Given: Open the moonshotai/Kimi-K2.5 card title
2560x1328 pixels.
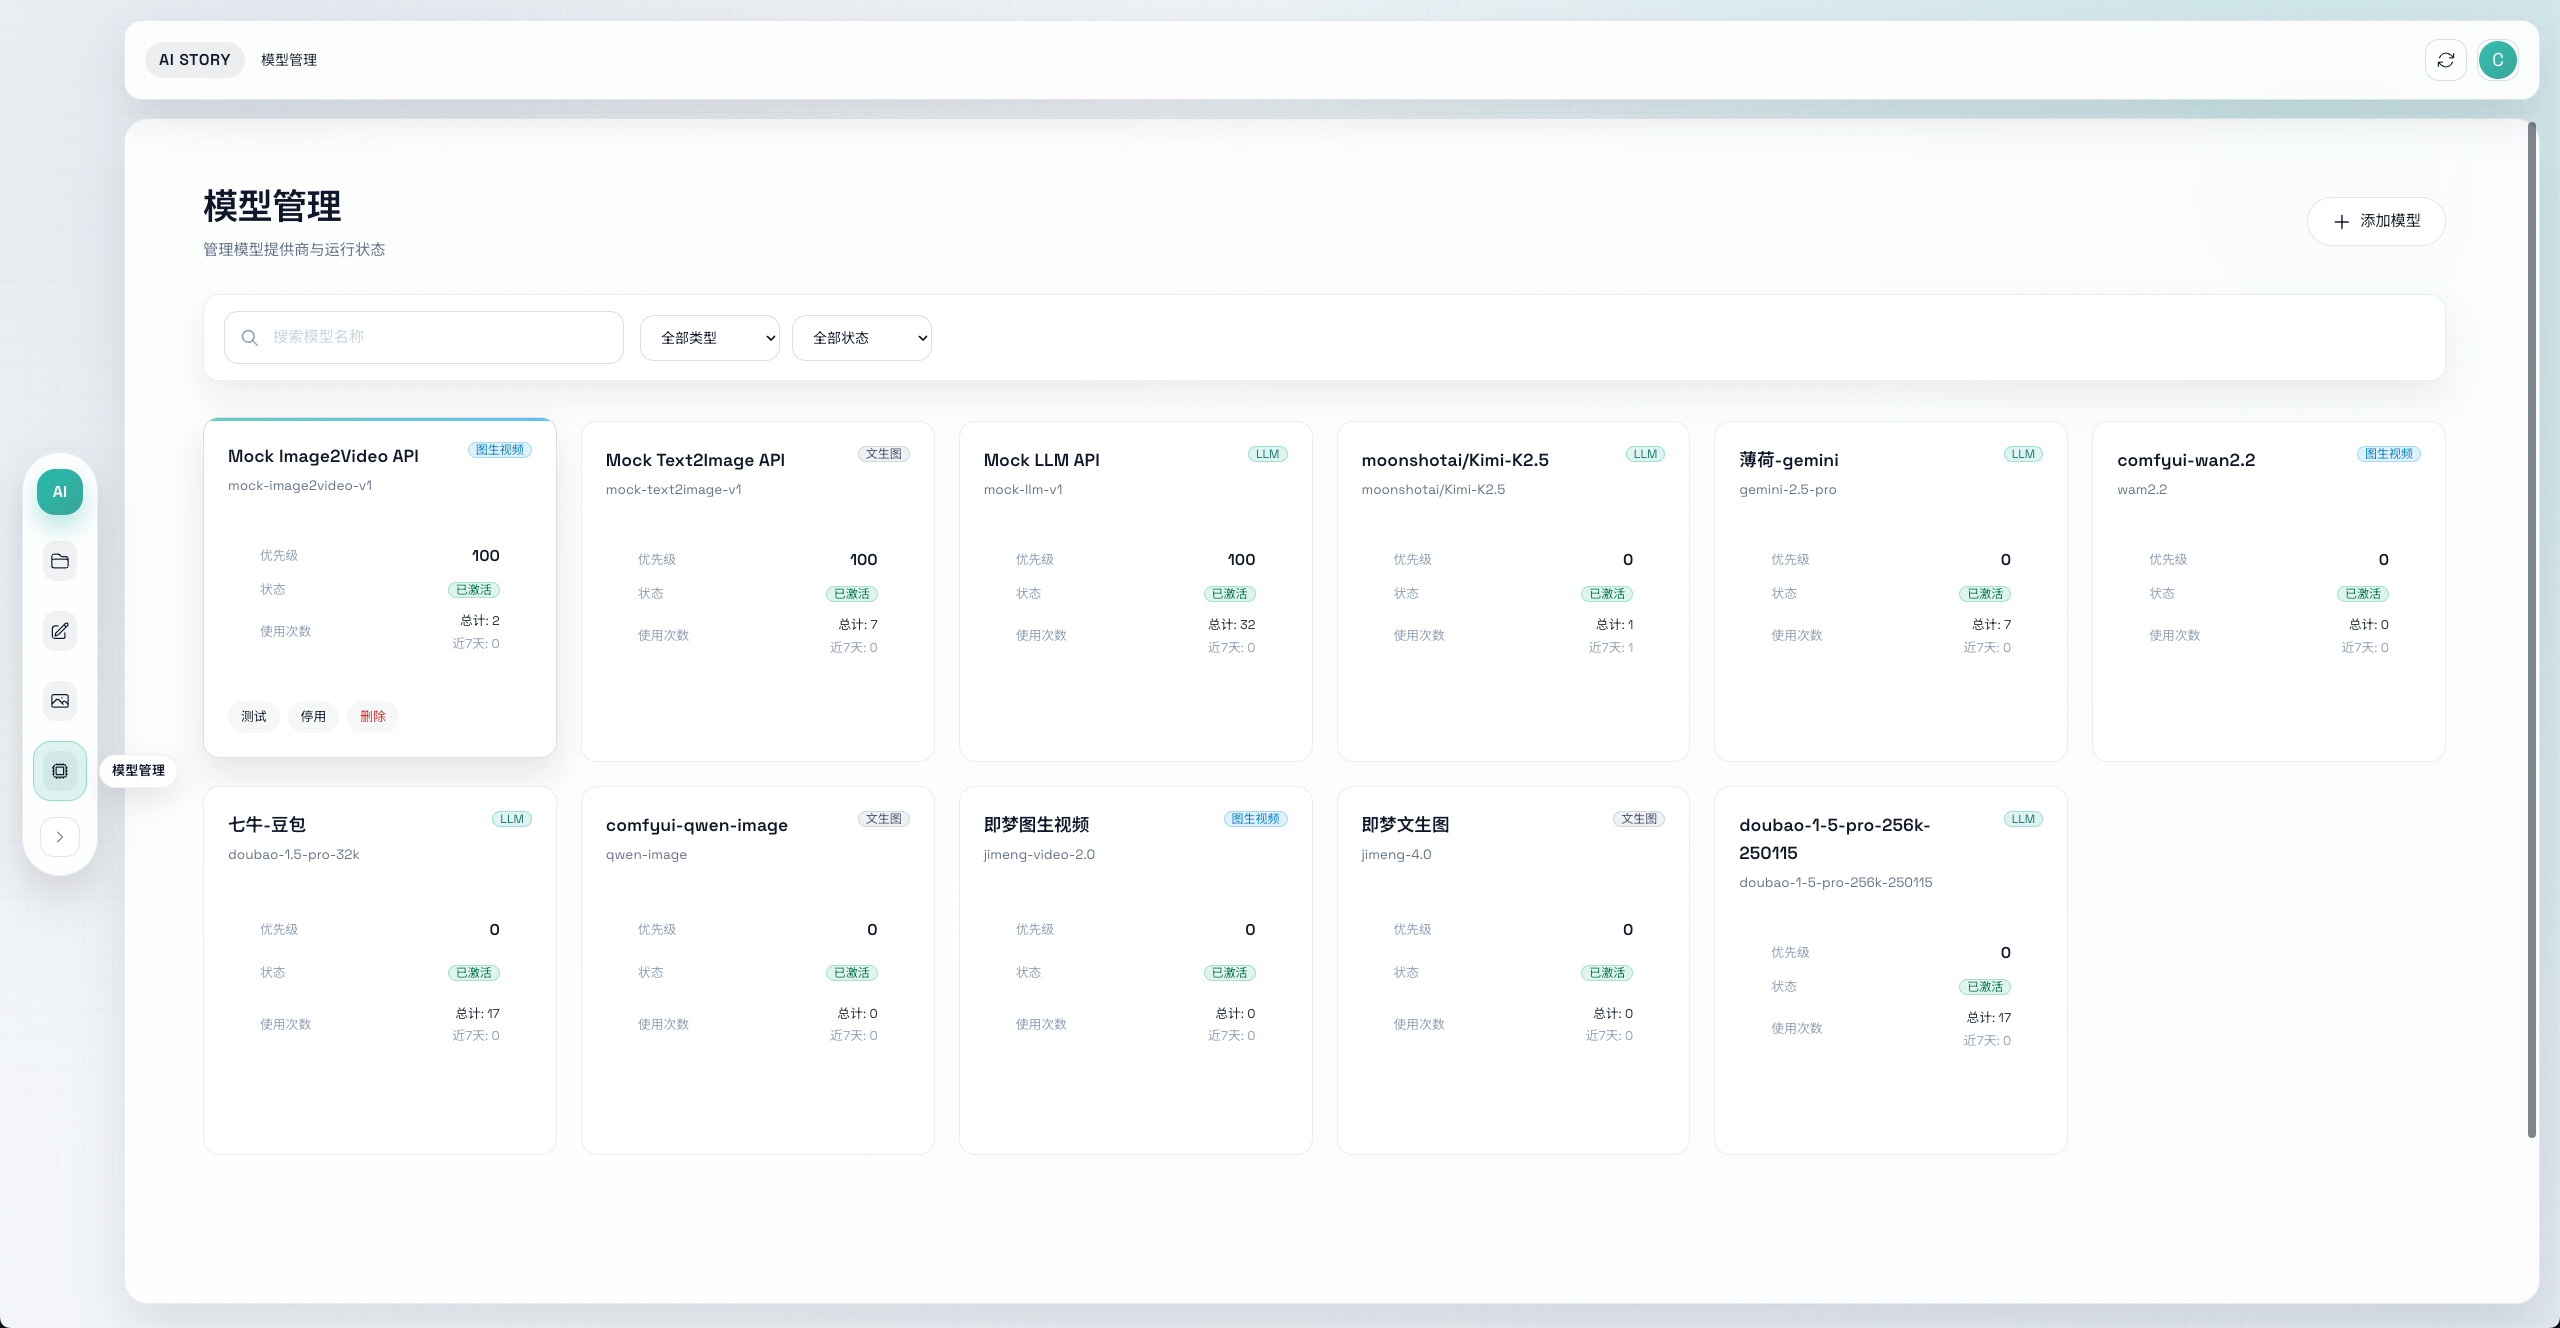Looking at the screenshot, I should (1455, 460).
